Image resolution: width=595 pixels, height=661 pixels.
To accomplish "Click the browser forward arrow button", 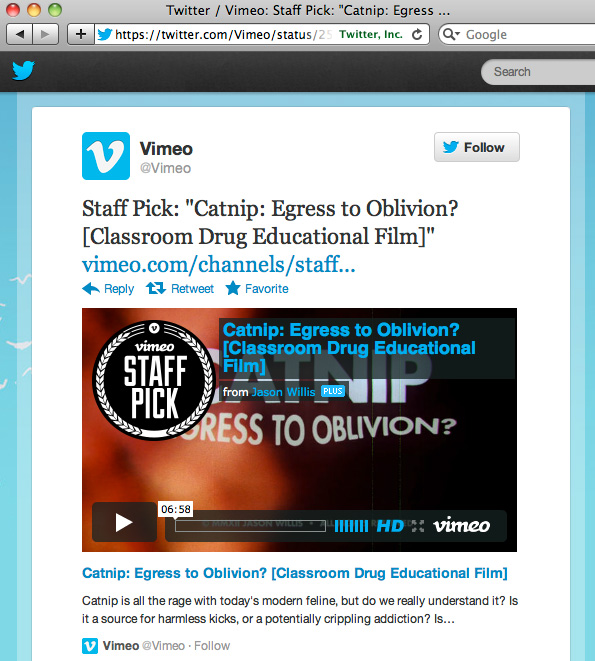I will coord(45,34).
